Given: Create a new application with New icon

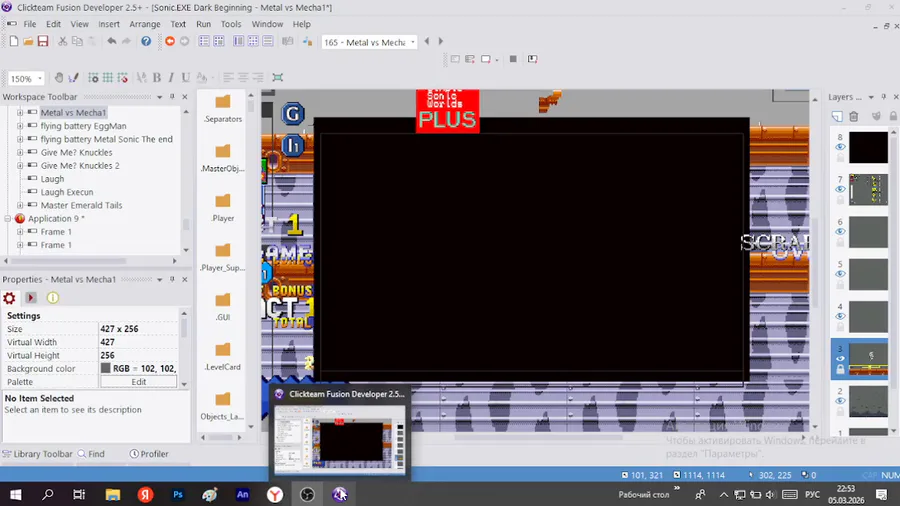Looking at the screenshot, I should coord(14,41).
